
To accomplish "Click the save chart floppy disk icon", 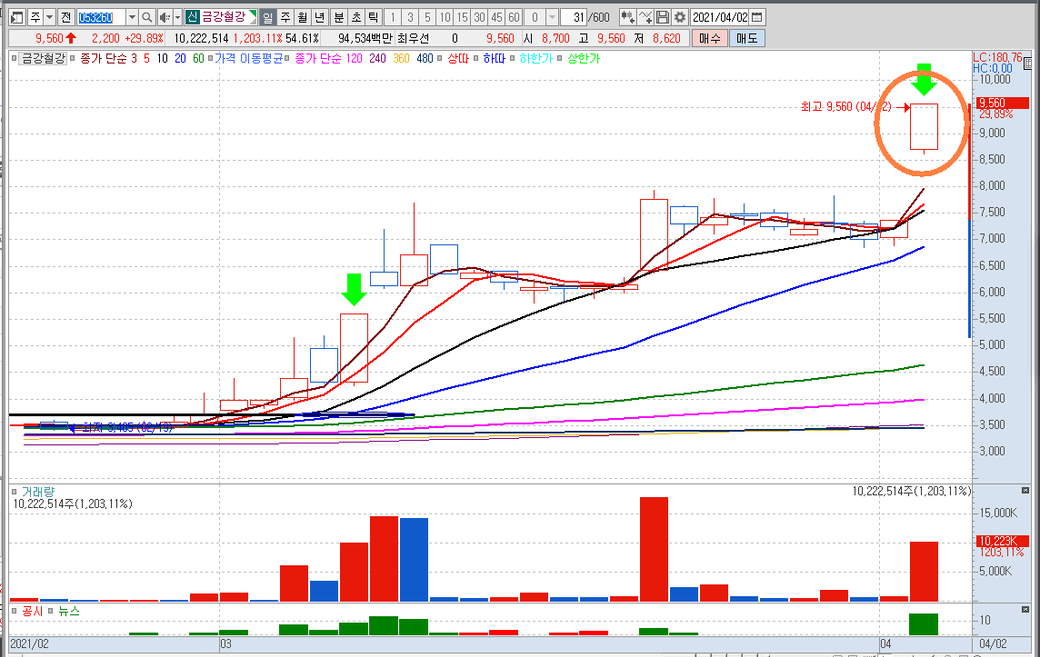I will [x=662, y=18].
